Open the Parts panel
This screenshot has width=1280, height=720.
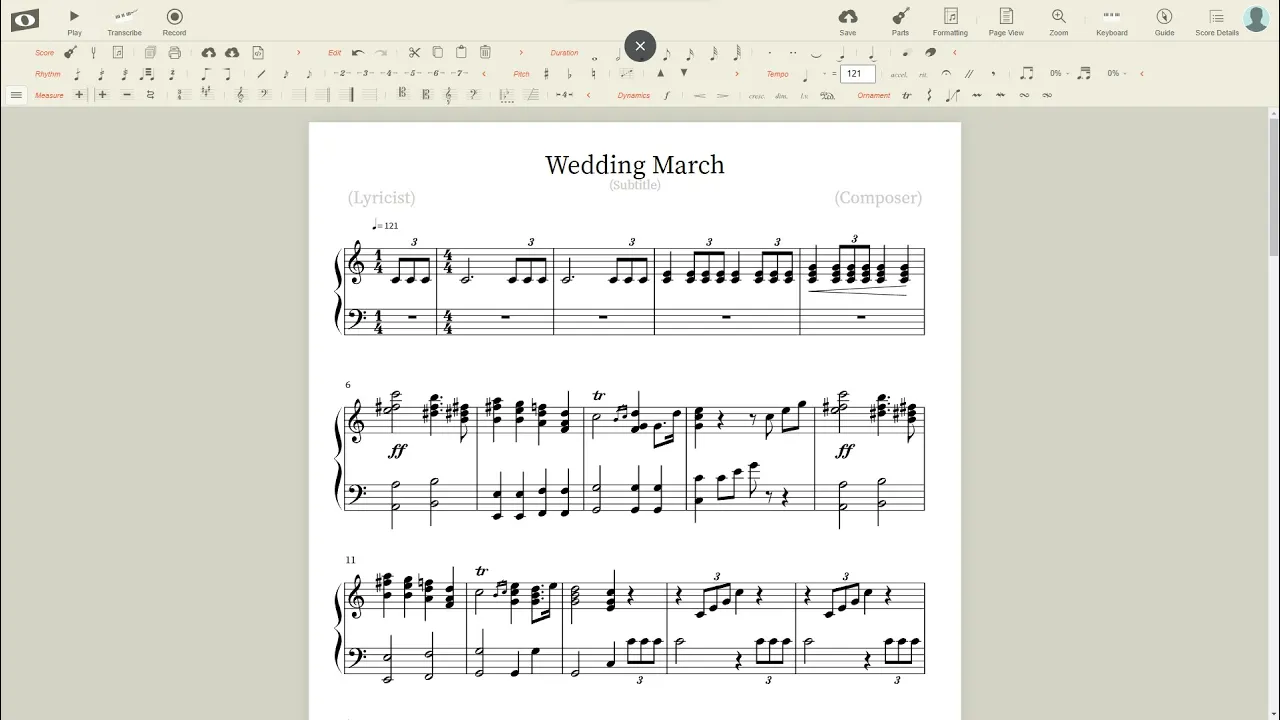900,20
